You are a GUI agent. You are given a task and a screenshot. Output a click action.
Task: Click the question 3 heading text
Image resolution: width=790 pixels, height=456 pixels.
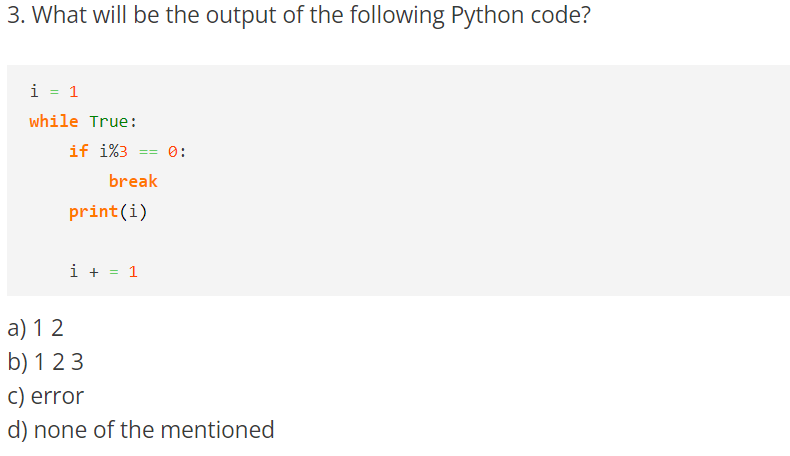[x=299, y=15]
